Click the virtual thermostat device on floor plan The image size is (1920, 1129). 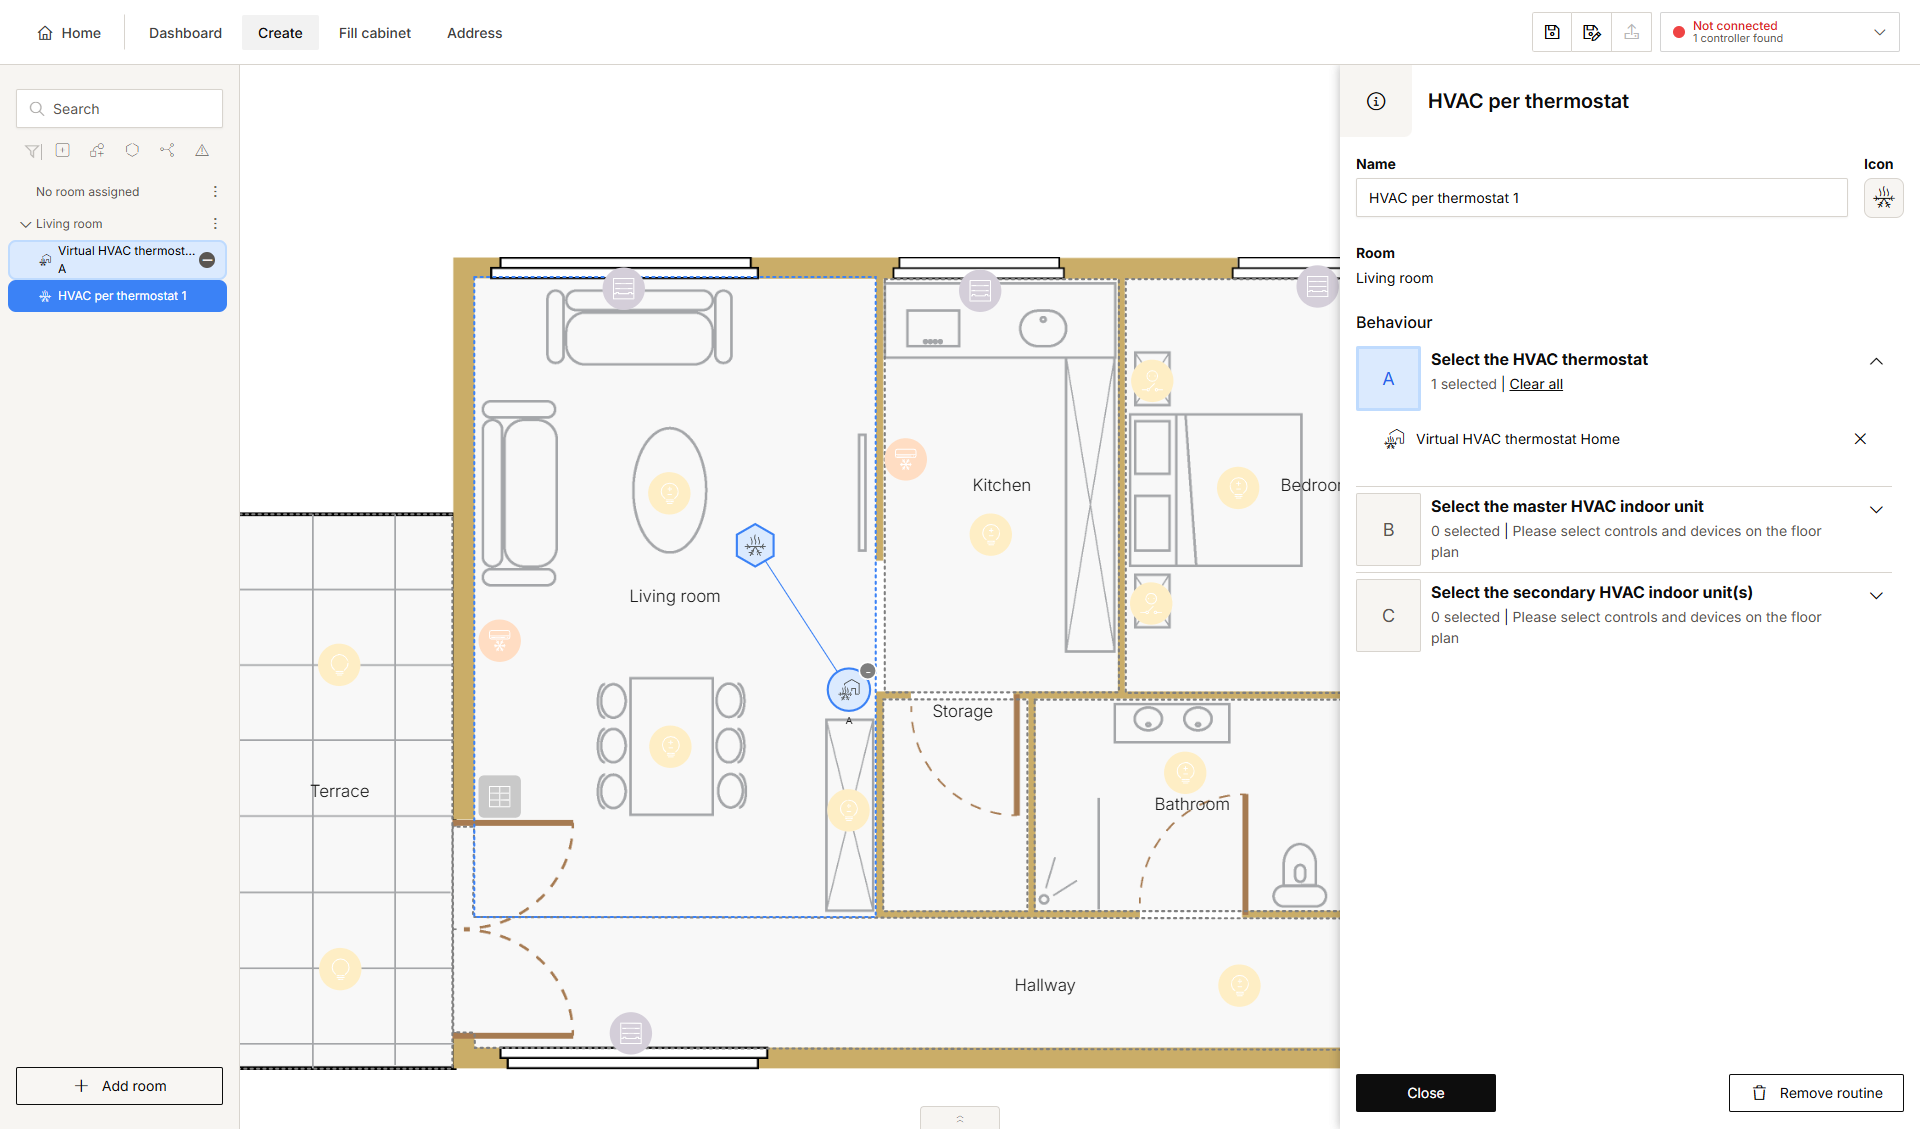(x=849, y=689)
